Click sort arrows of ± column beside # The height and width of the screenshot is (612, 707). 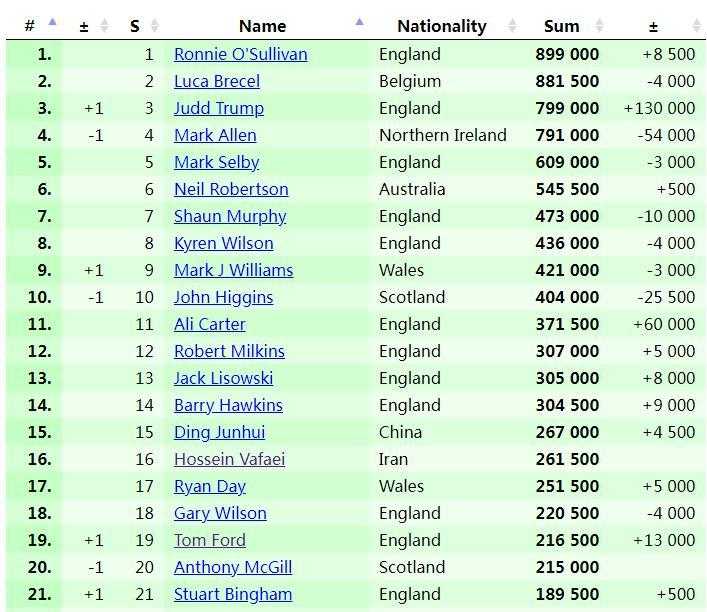pyautogui.click(x=105, y=27)
